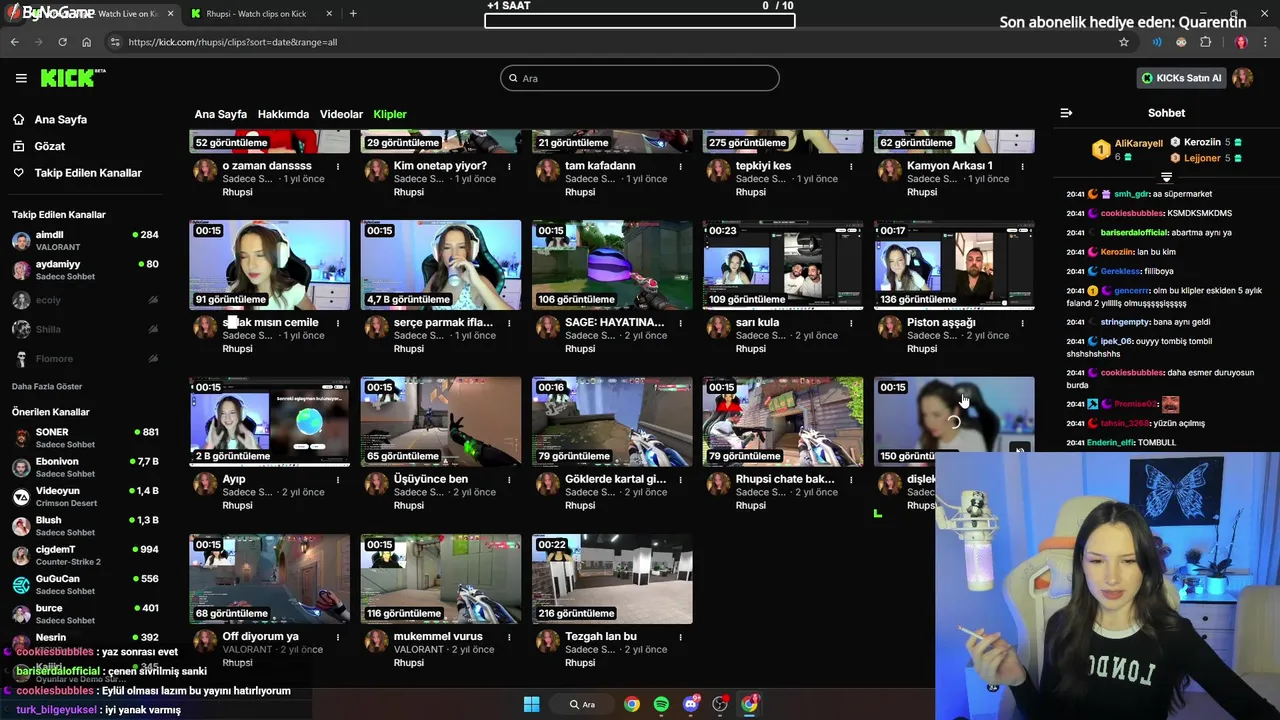Click the 'KICKs Satın Al' button
Image resolution: width=1280 pixels, height=720 pixels.
coord(1182,78)
